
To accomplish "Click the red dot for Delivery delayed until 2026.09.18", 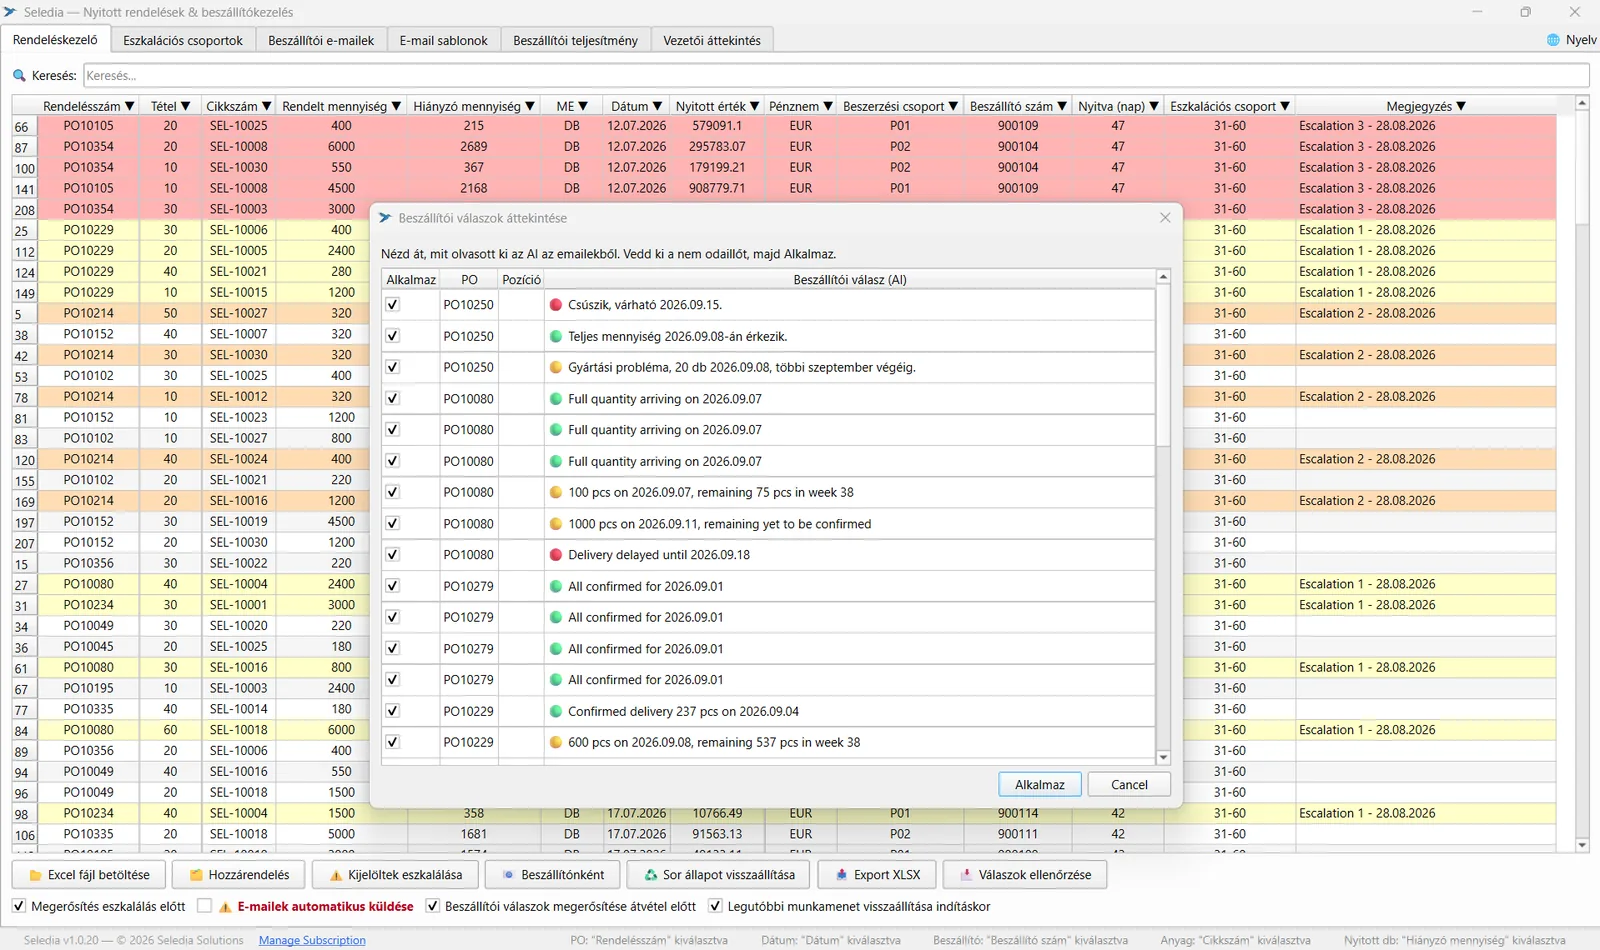I will coord(556,555).
